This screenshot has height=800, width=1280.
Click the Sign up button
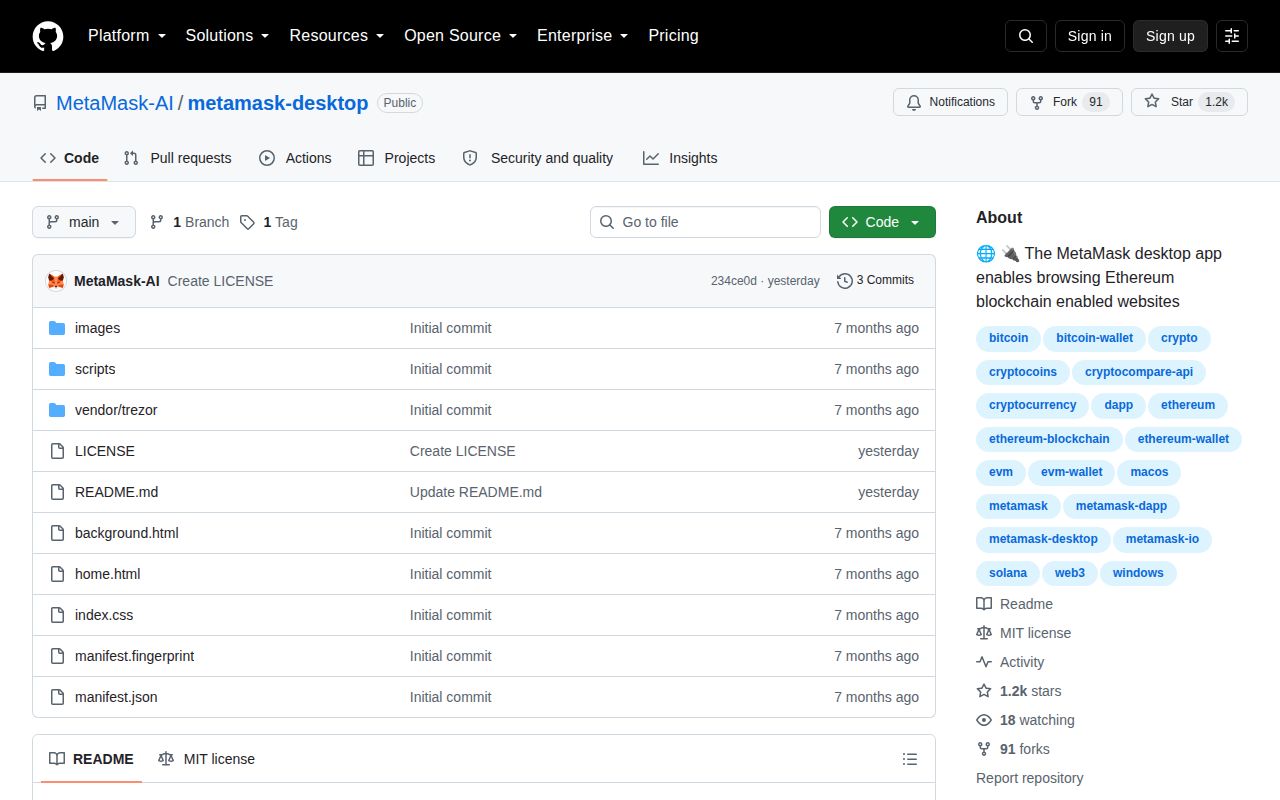tap(1170, 36)
